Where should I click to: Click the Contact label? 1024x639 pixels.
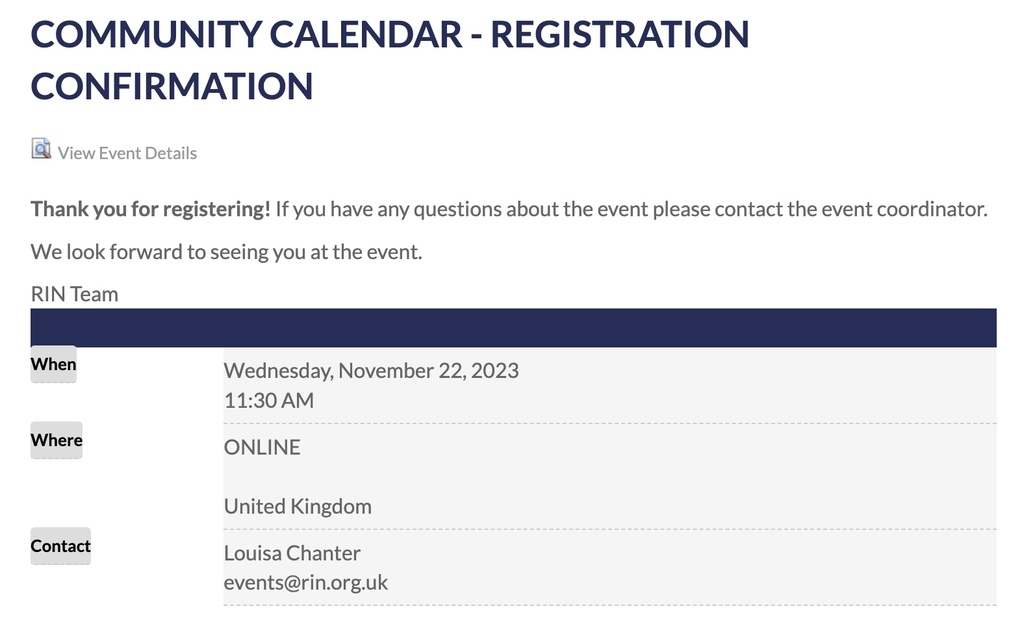coord(61,546)
